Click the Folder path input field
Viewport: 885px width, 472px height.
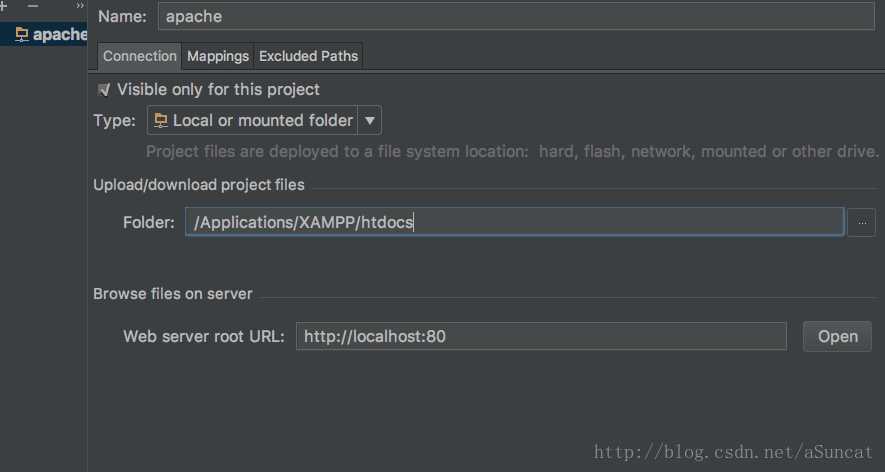(514, 222)
